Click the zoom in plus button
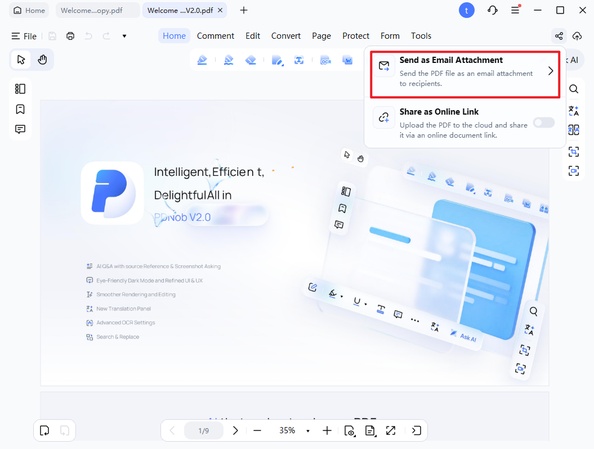Viewport: 594px width, 449px height. (x=327, y=430)
